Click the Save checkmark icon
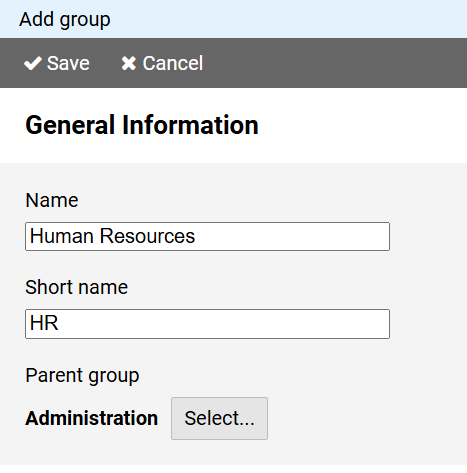The height and width of the screenshot is (473, 467). click(33, 63)
